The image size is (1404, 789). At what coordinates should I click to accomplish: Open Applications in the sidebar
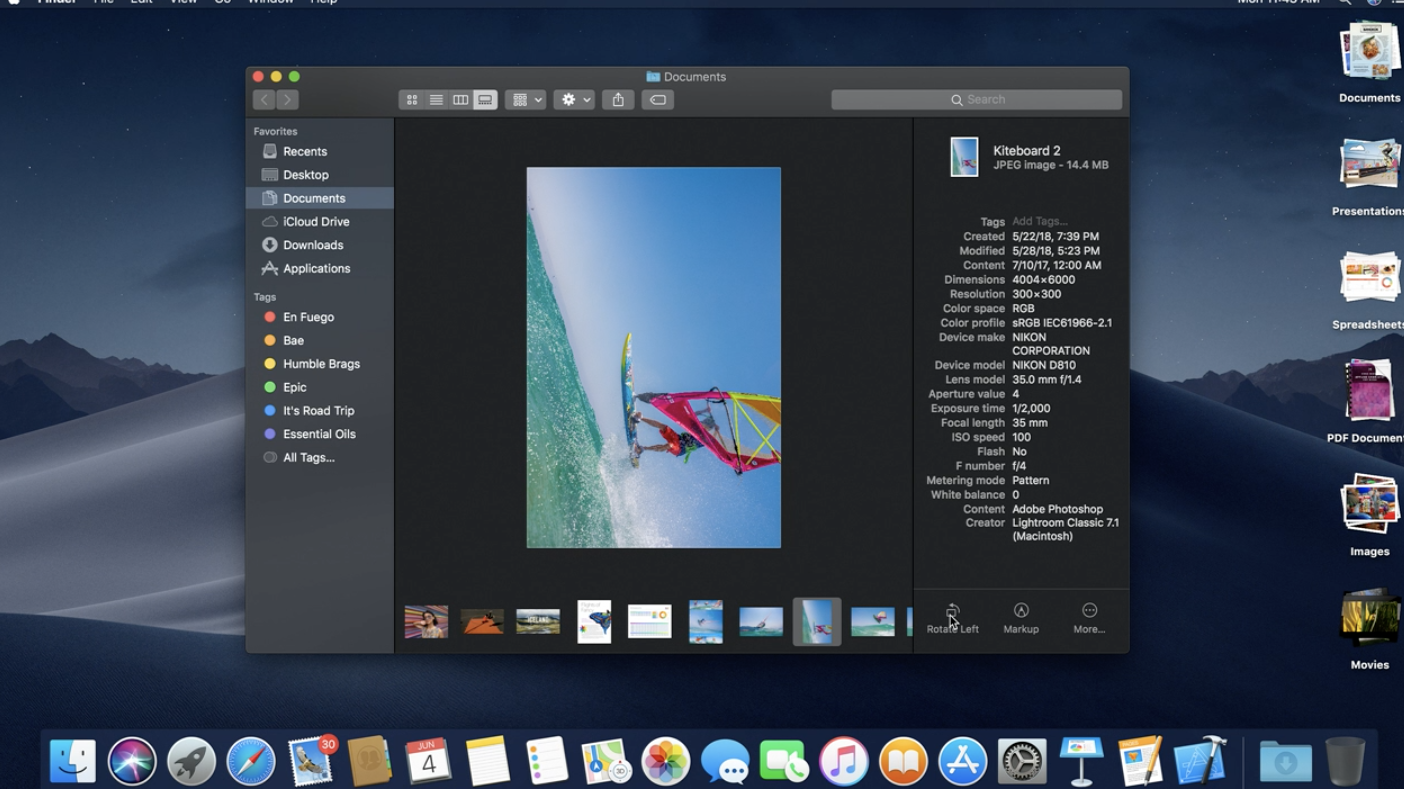(319, 269)
